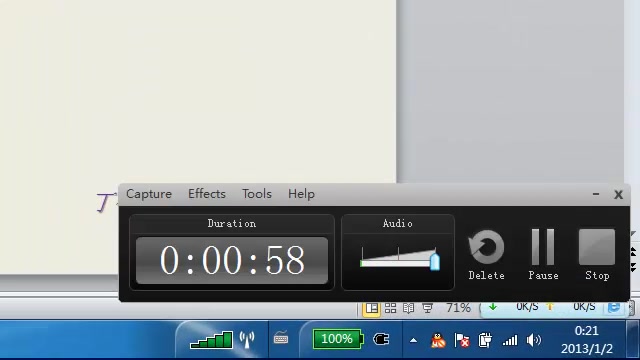Click the 100% battery indicator
640x360 pixels.
click(338, 339)
